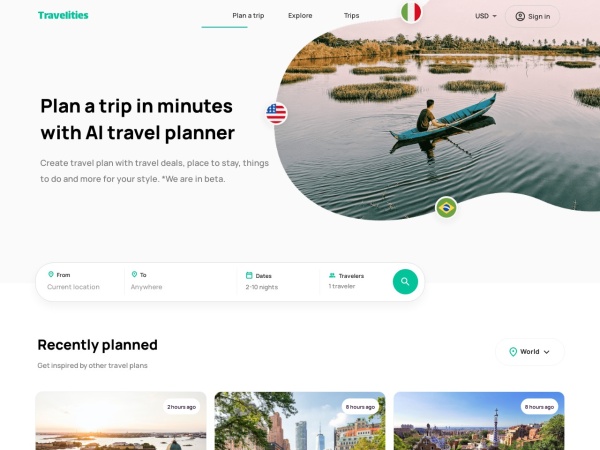Click the green search magnifier button
Viewport: 600px width, 450px height.
pos(405,282)
